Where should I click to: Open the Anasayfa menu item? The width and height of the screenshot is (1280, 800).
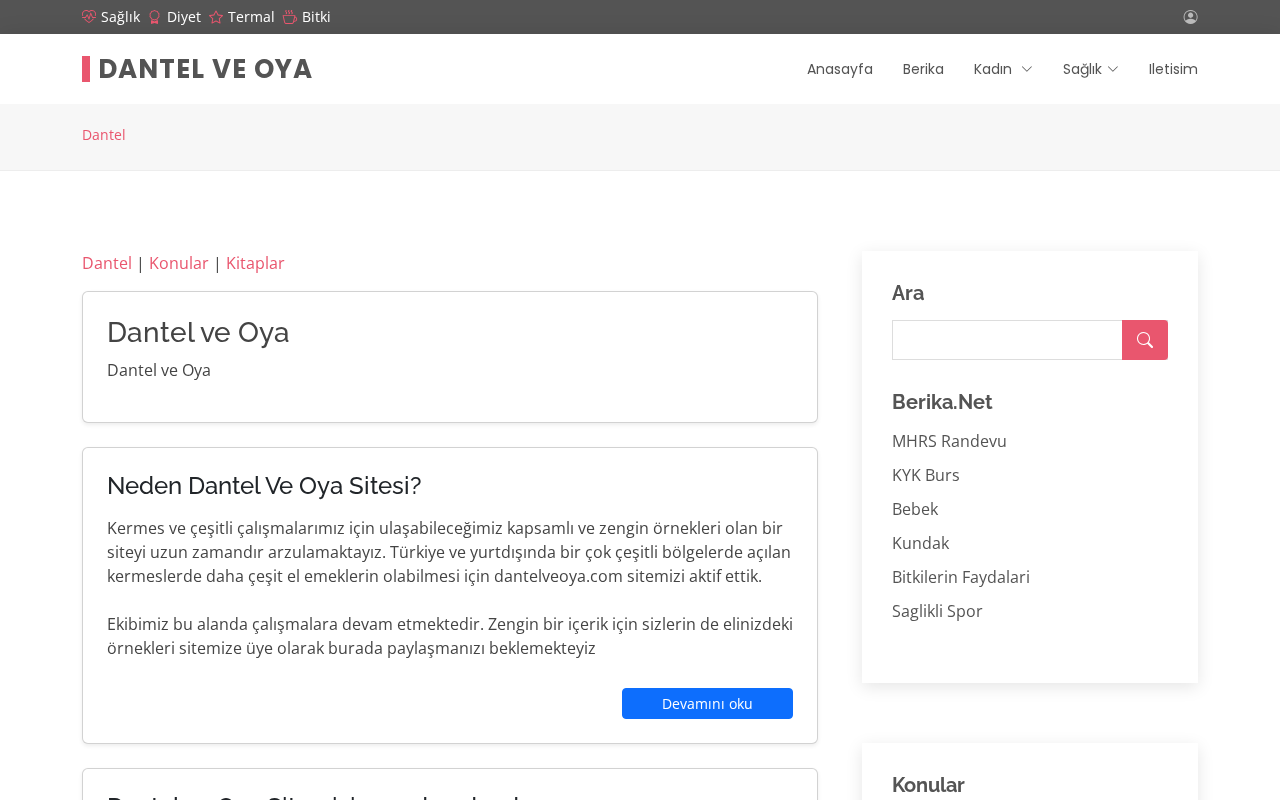tap(840, 69)
